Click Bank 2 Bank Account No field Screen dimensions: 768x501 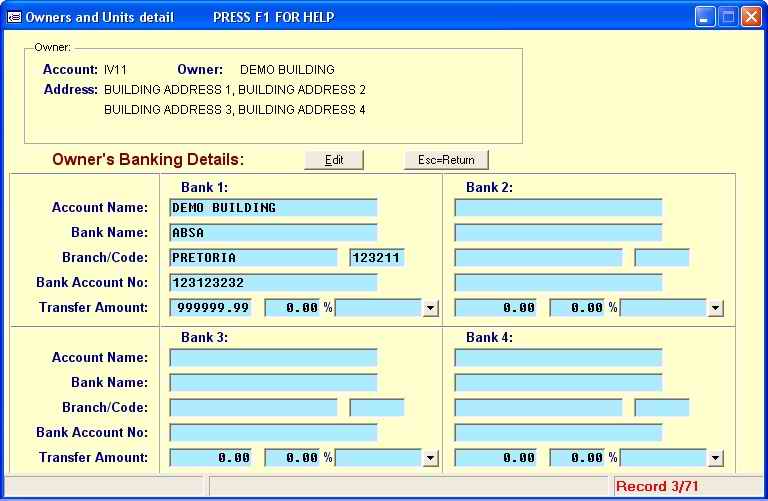[x=558, y=283]
